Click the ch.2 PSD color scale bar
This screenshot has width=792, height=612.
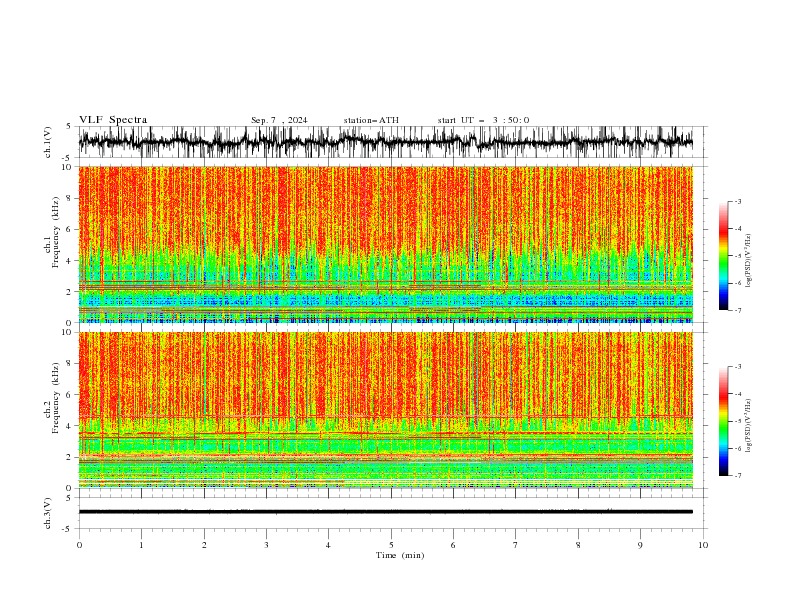[723, 421]
